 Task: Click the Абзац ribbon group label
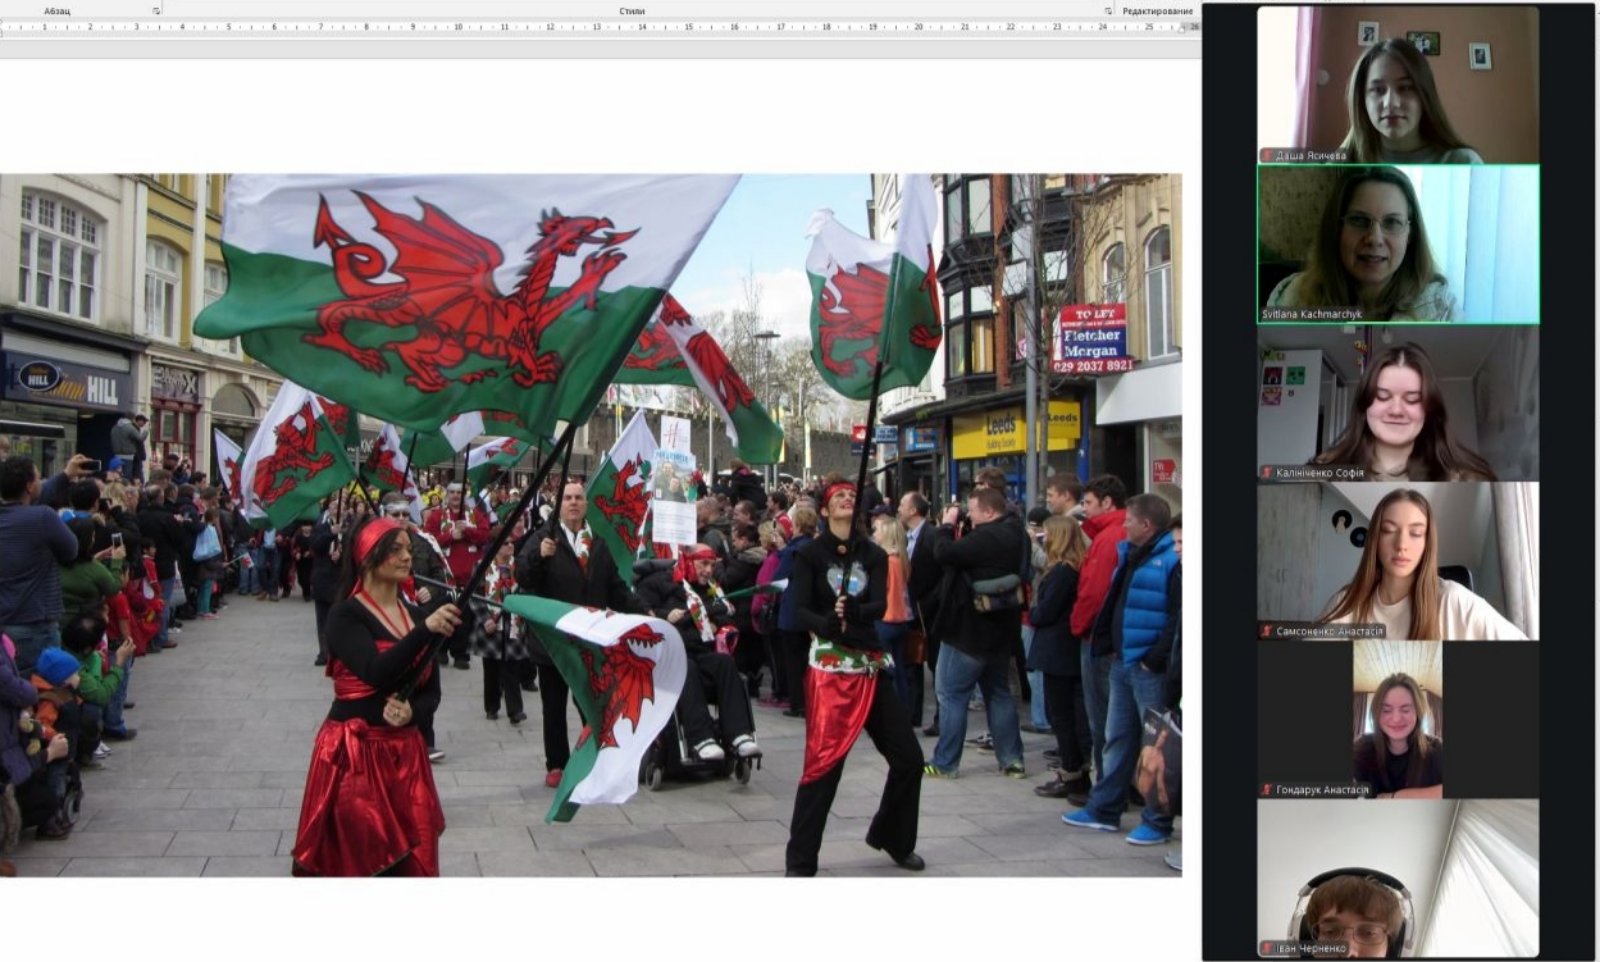tap(57, 11)
